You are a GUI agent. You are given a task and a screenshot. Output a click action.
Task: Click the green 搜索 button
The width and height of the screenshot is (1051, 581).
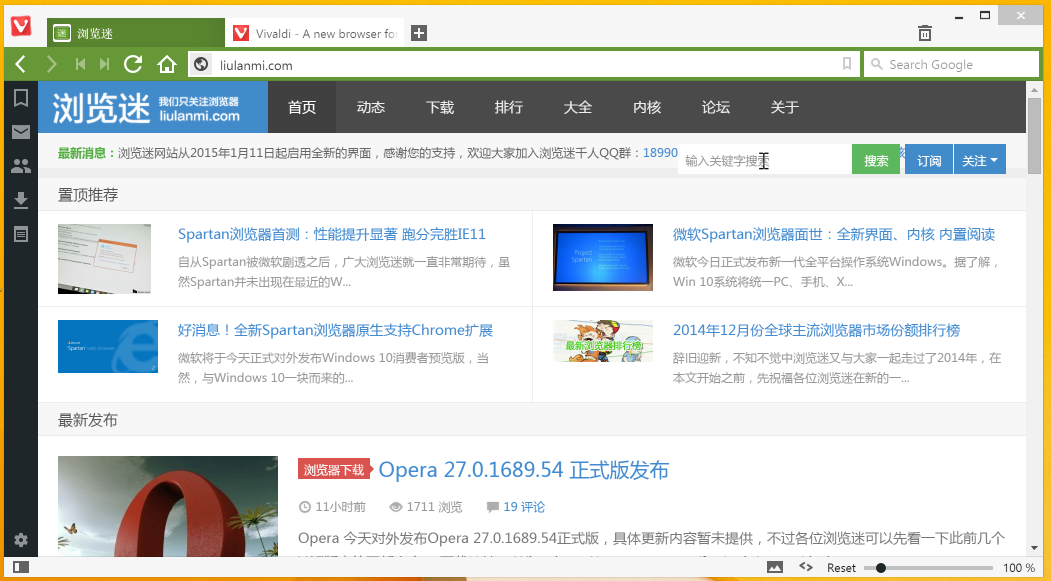[876, 160]
